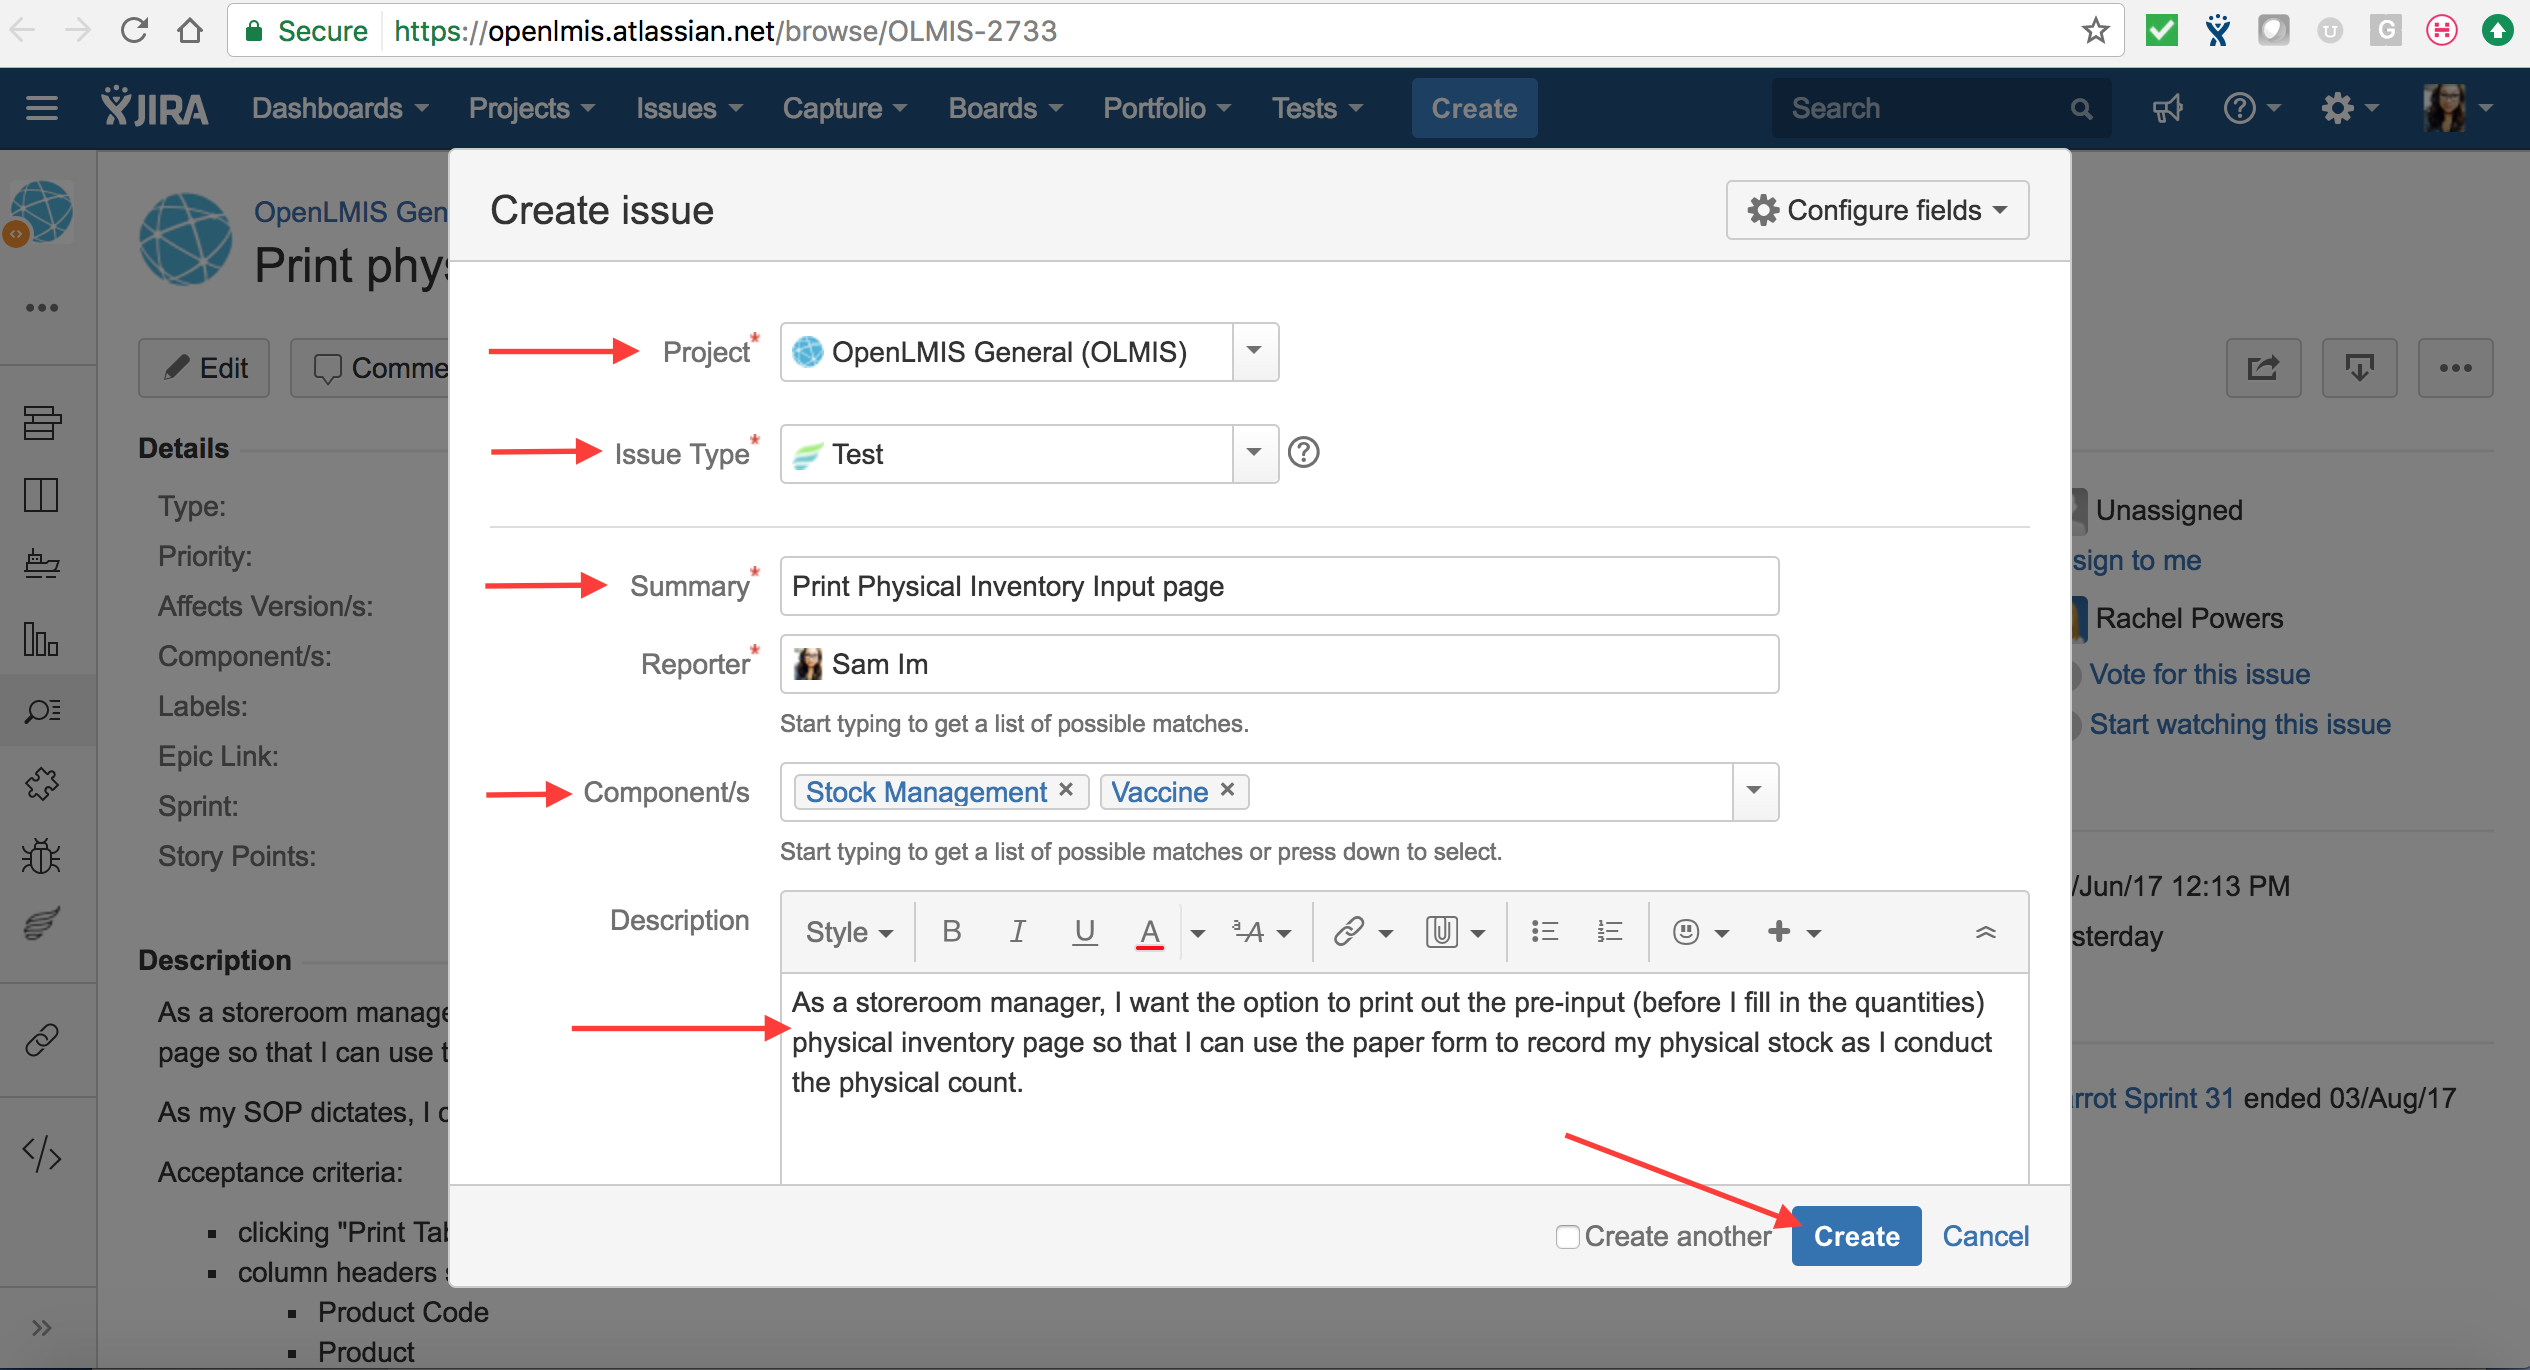Click into the Summary input field

[x=1278, y=586]
